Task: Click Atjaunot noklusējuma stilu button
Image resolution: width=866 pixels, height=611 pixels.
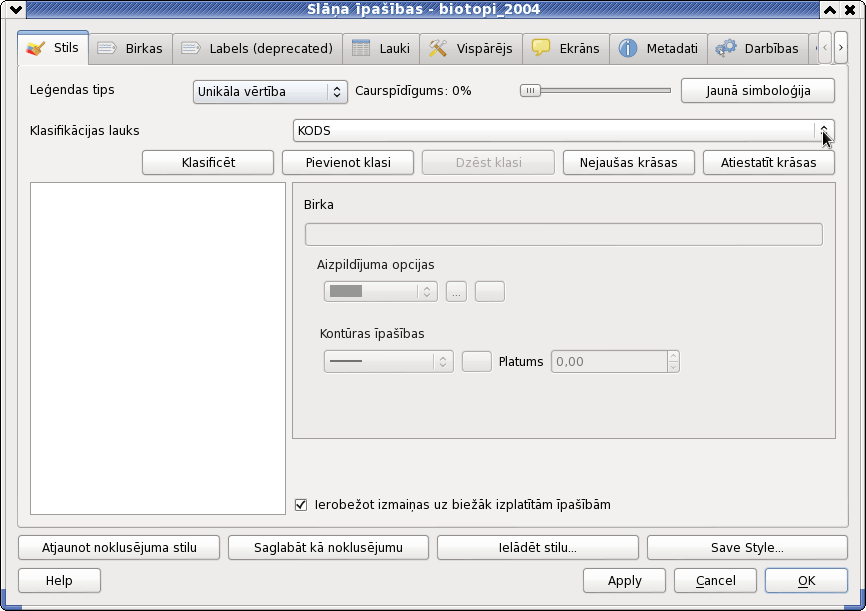Action: tap(119, 547)
